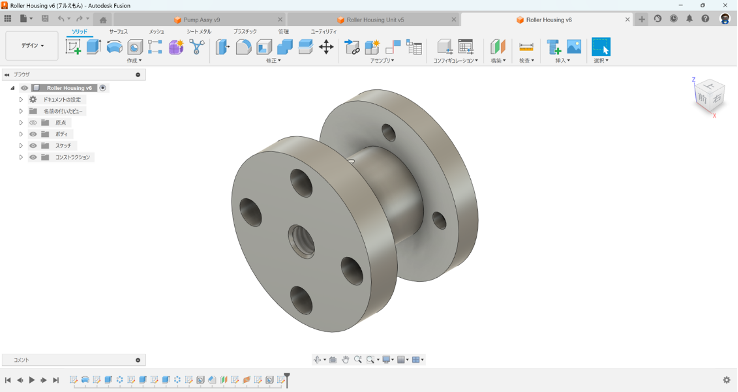Switch to the サーフェス tab
The width and height of the screenshot is (738, 392).
coord(119,32)
